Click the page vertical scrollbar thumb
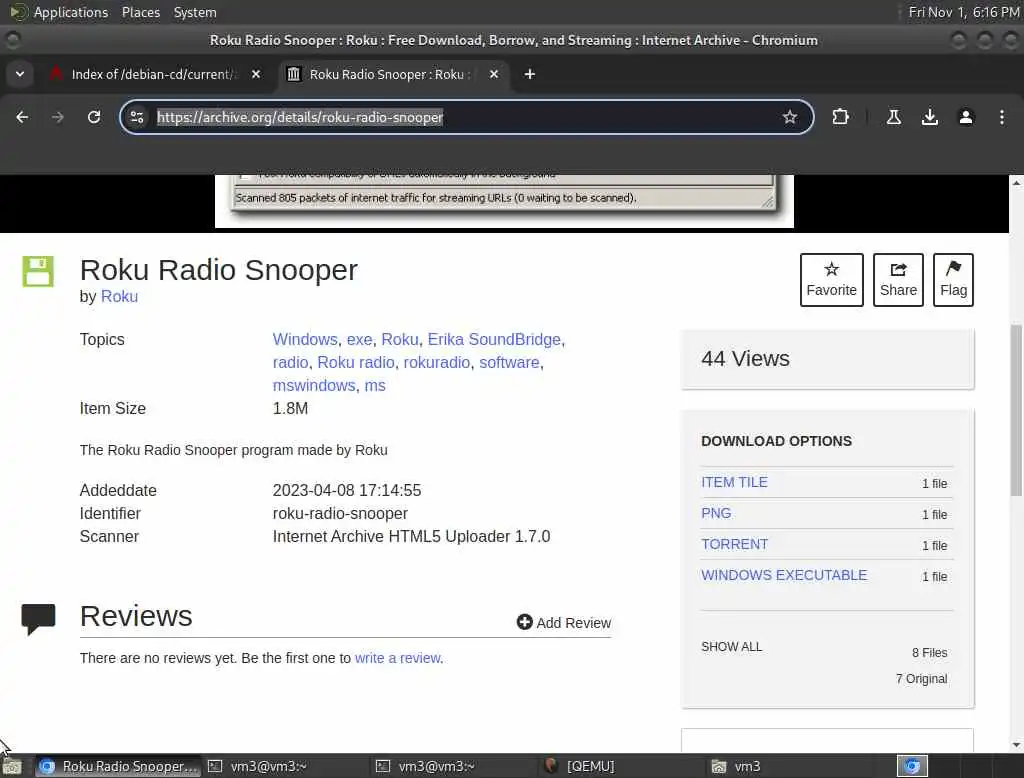This screenshot has width=1024, height=778. pos(1016,410)
